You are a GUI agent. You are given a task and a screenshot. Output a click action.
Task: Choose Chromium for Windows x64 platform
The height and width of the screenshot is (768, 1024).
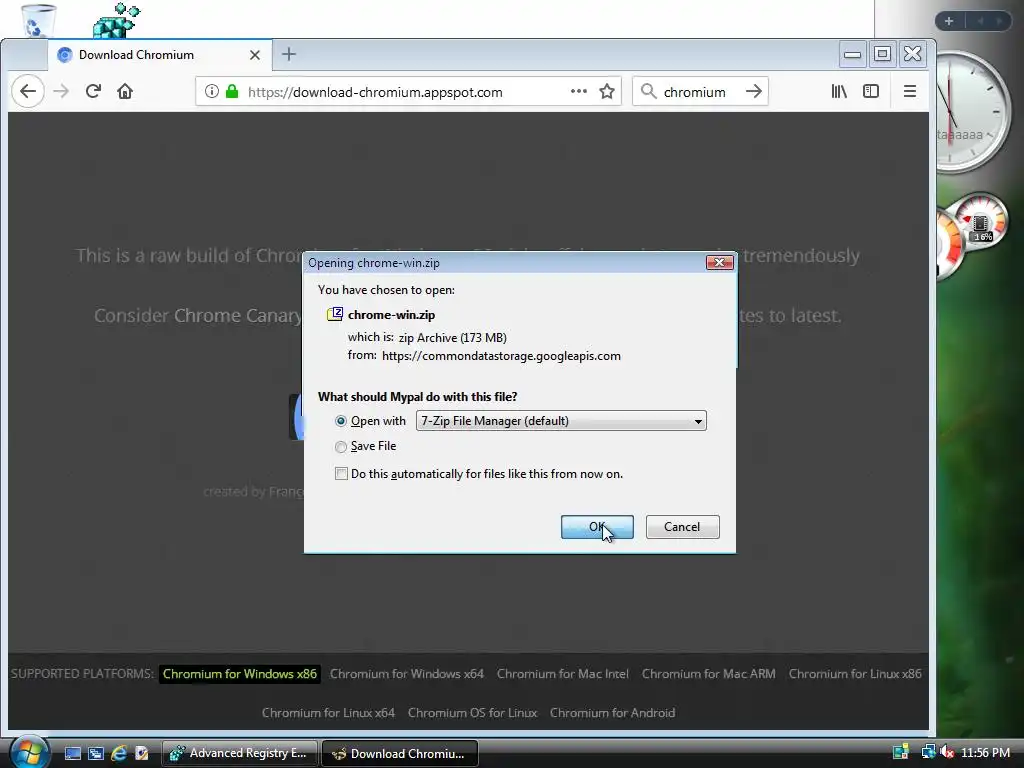(x=407, y=674)
